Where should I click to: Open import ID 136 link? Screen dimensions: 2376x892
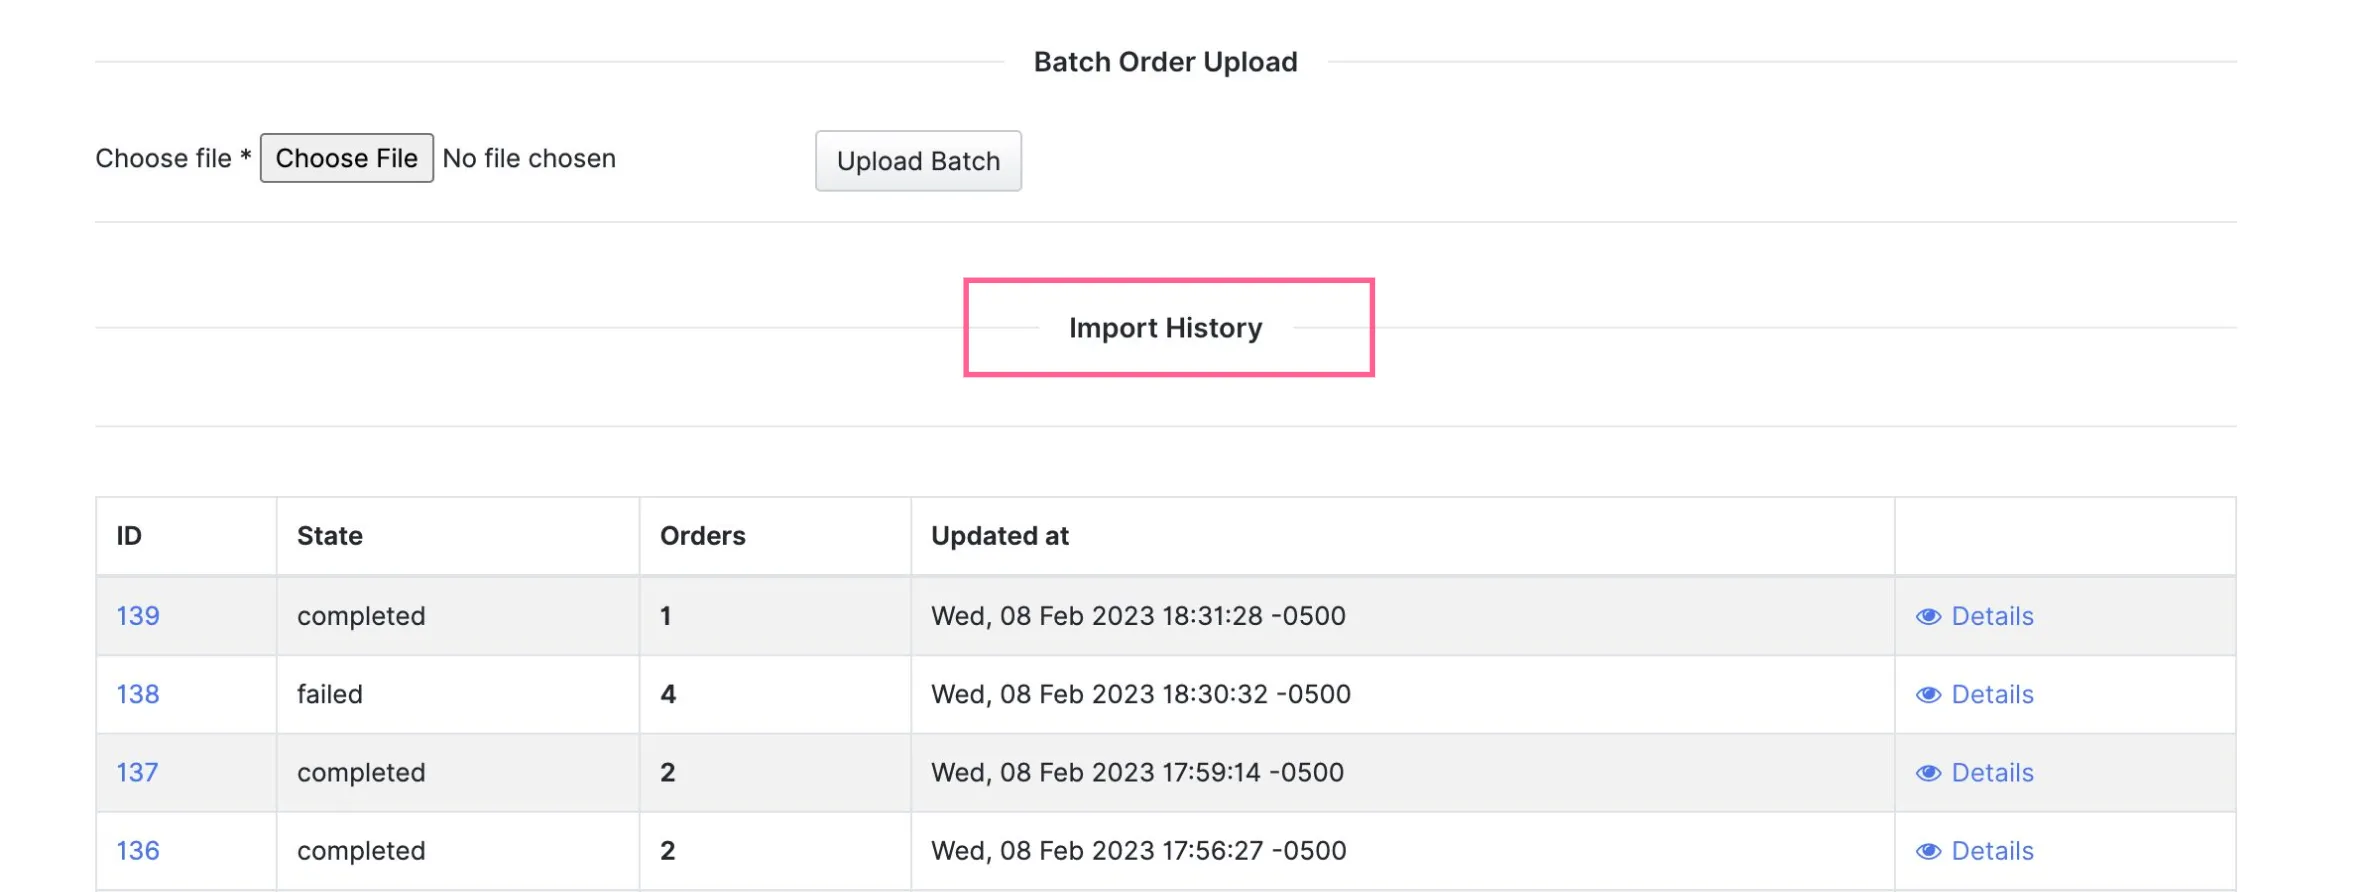[138, 850]
